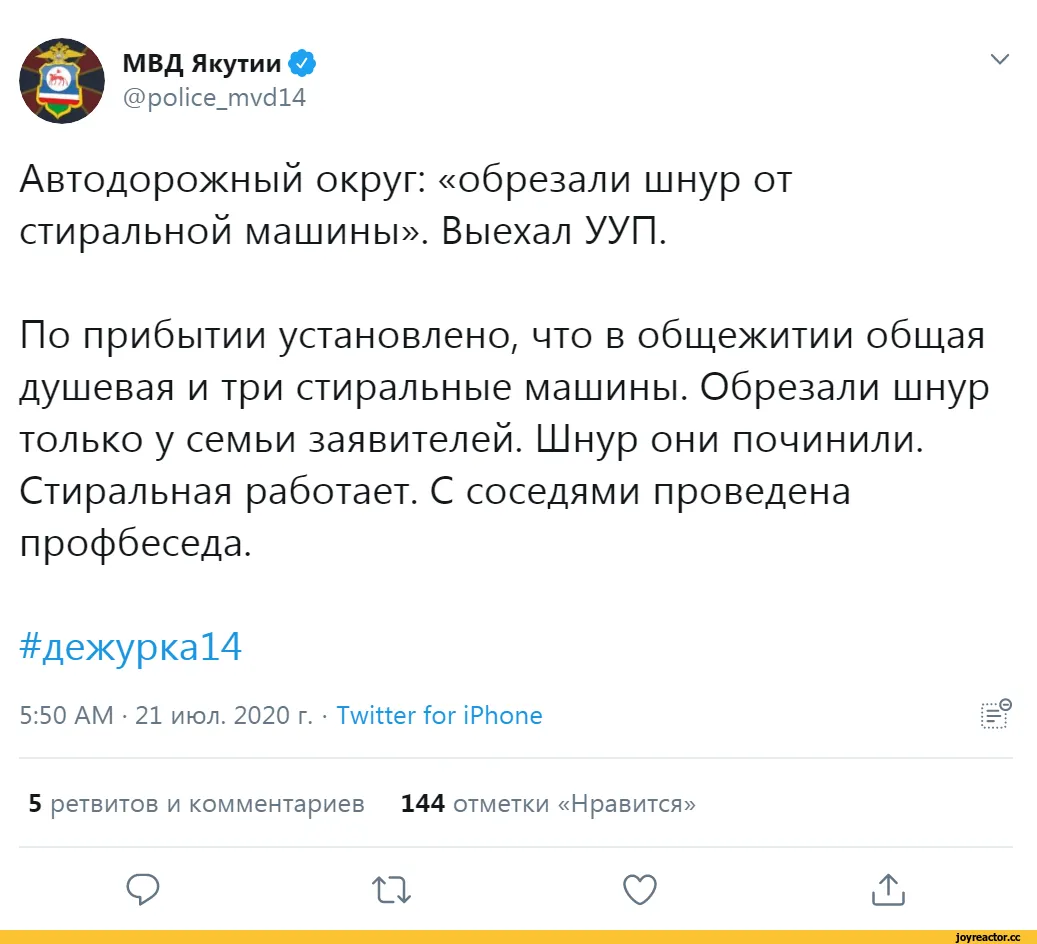
Task: Click the '21 июл. 2020 г.' date
Action: click(x=224, y=715)
